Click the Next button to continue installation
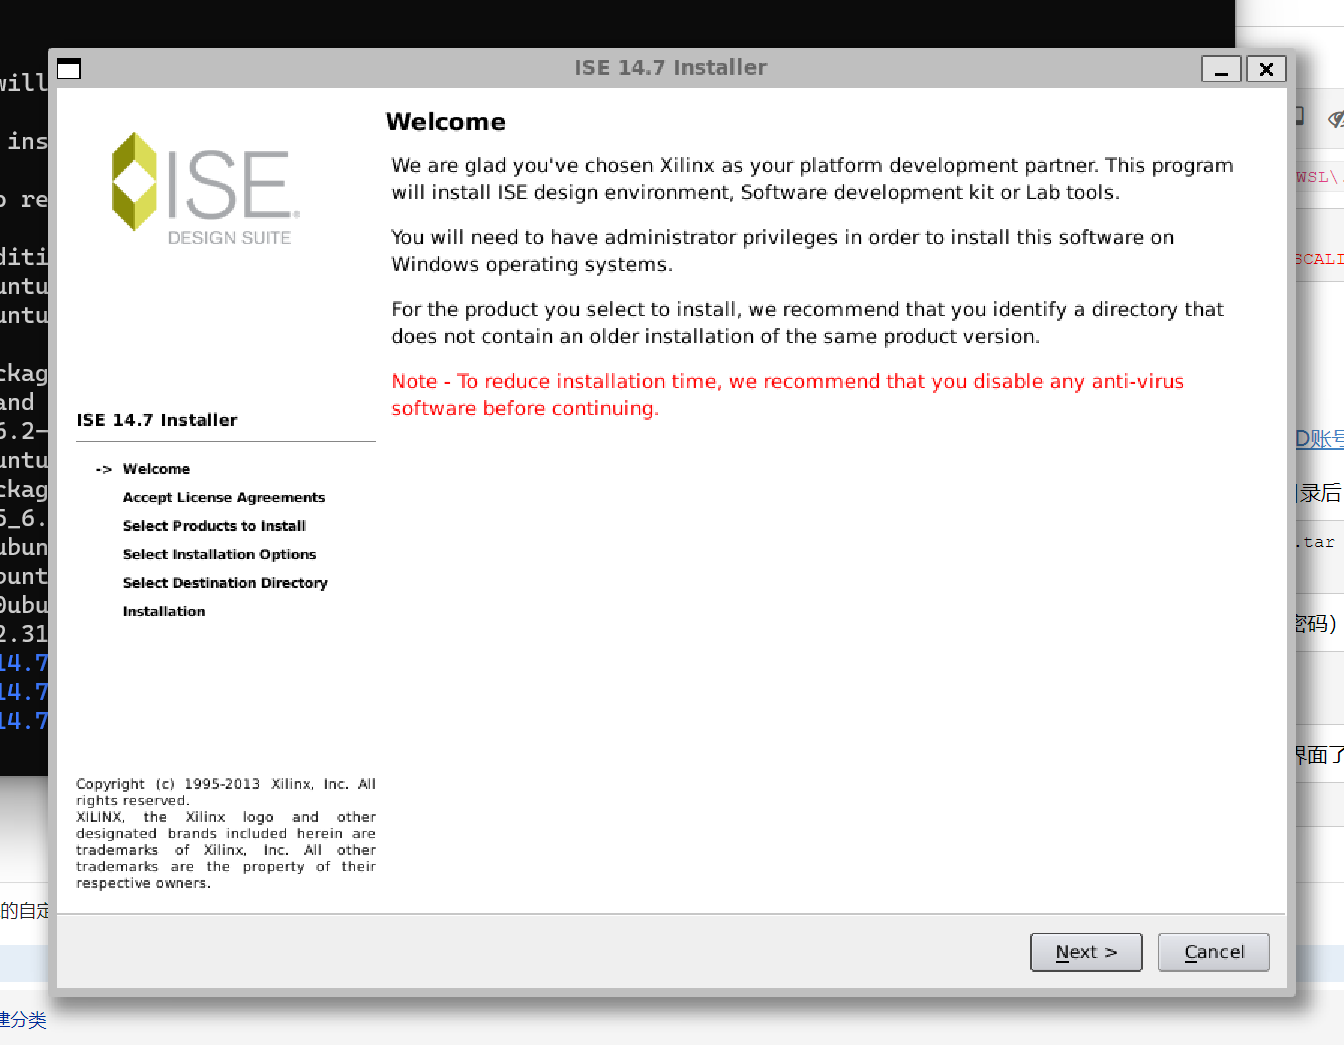The height and width of the screenshot is (1045, 1344). coord(1086,952)
